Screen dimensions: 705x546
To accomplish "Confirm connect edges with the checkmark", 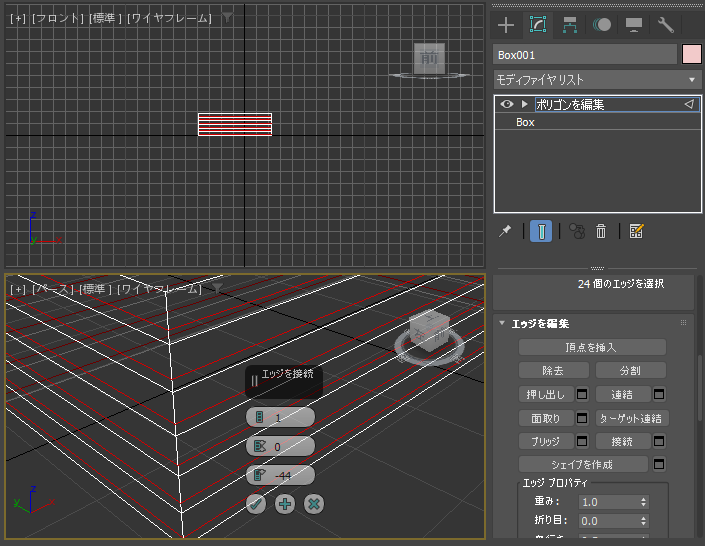I will pyautogui.click(x=256, y=504).
